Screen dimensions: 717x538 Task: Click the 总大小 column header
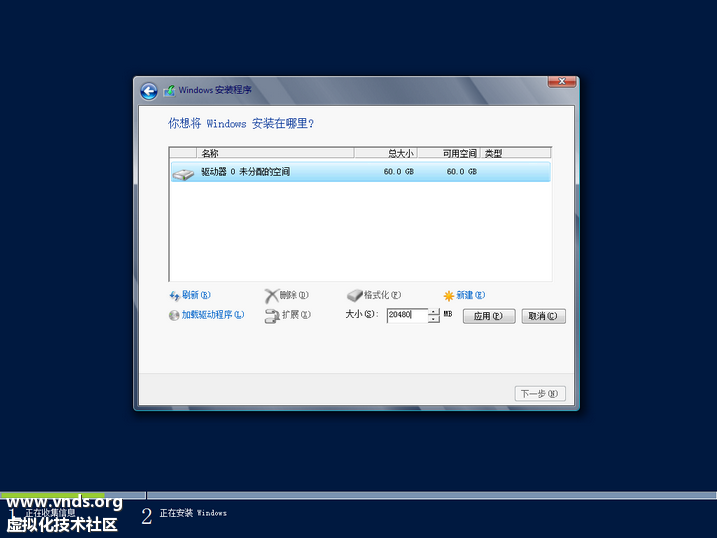click(x=385, y=153)
